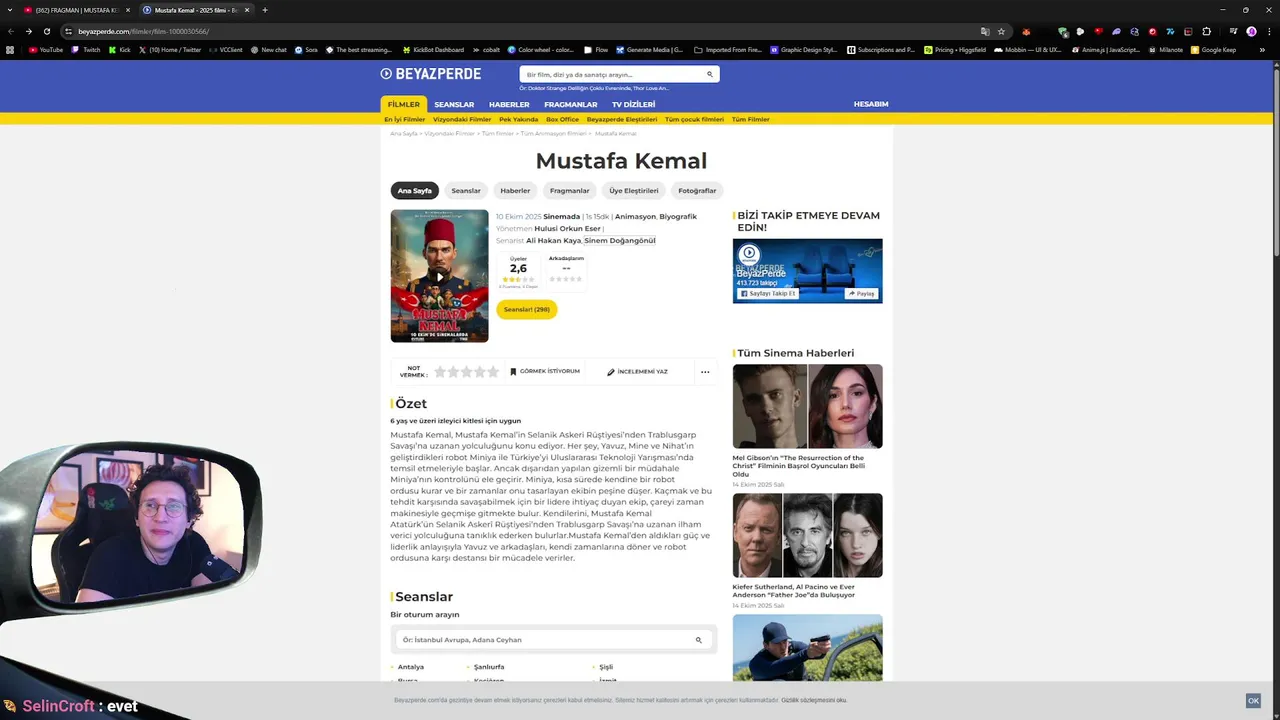Viewport: 1280px width, 720px height.
Task: Open the Box Office submenu link
Action: [x=562, y=119]
